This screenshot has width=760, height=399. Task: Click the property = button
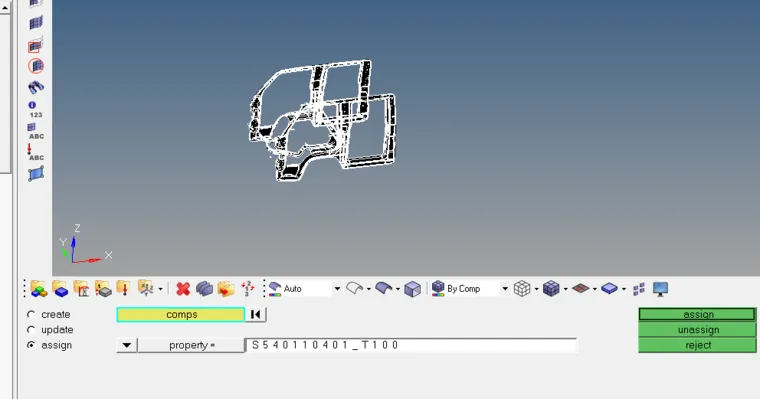pyautogui.click(x=191, y=345)
